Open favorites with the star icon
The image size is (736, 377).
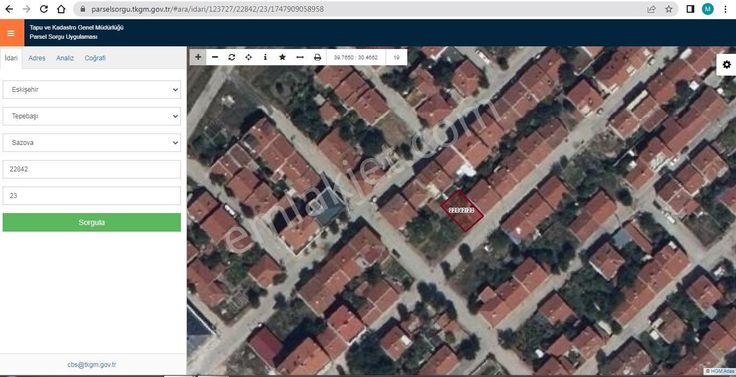(282, 57)
